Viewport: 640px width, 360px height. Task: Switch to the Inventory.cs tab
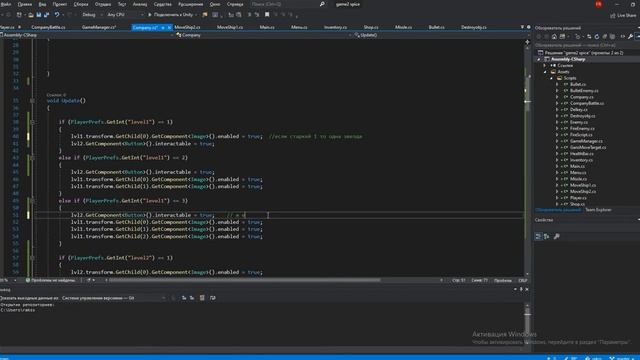click(336, 27)
